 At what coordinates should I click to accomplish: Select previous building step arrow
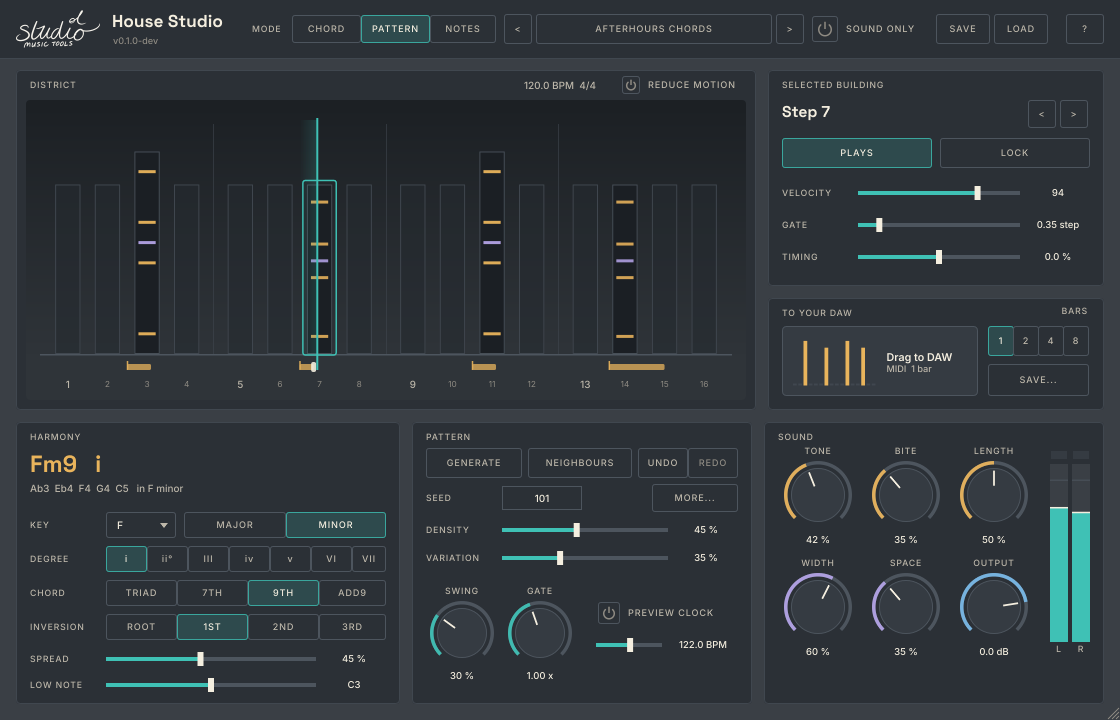click(1041, 114)
